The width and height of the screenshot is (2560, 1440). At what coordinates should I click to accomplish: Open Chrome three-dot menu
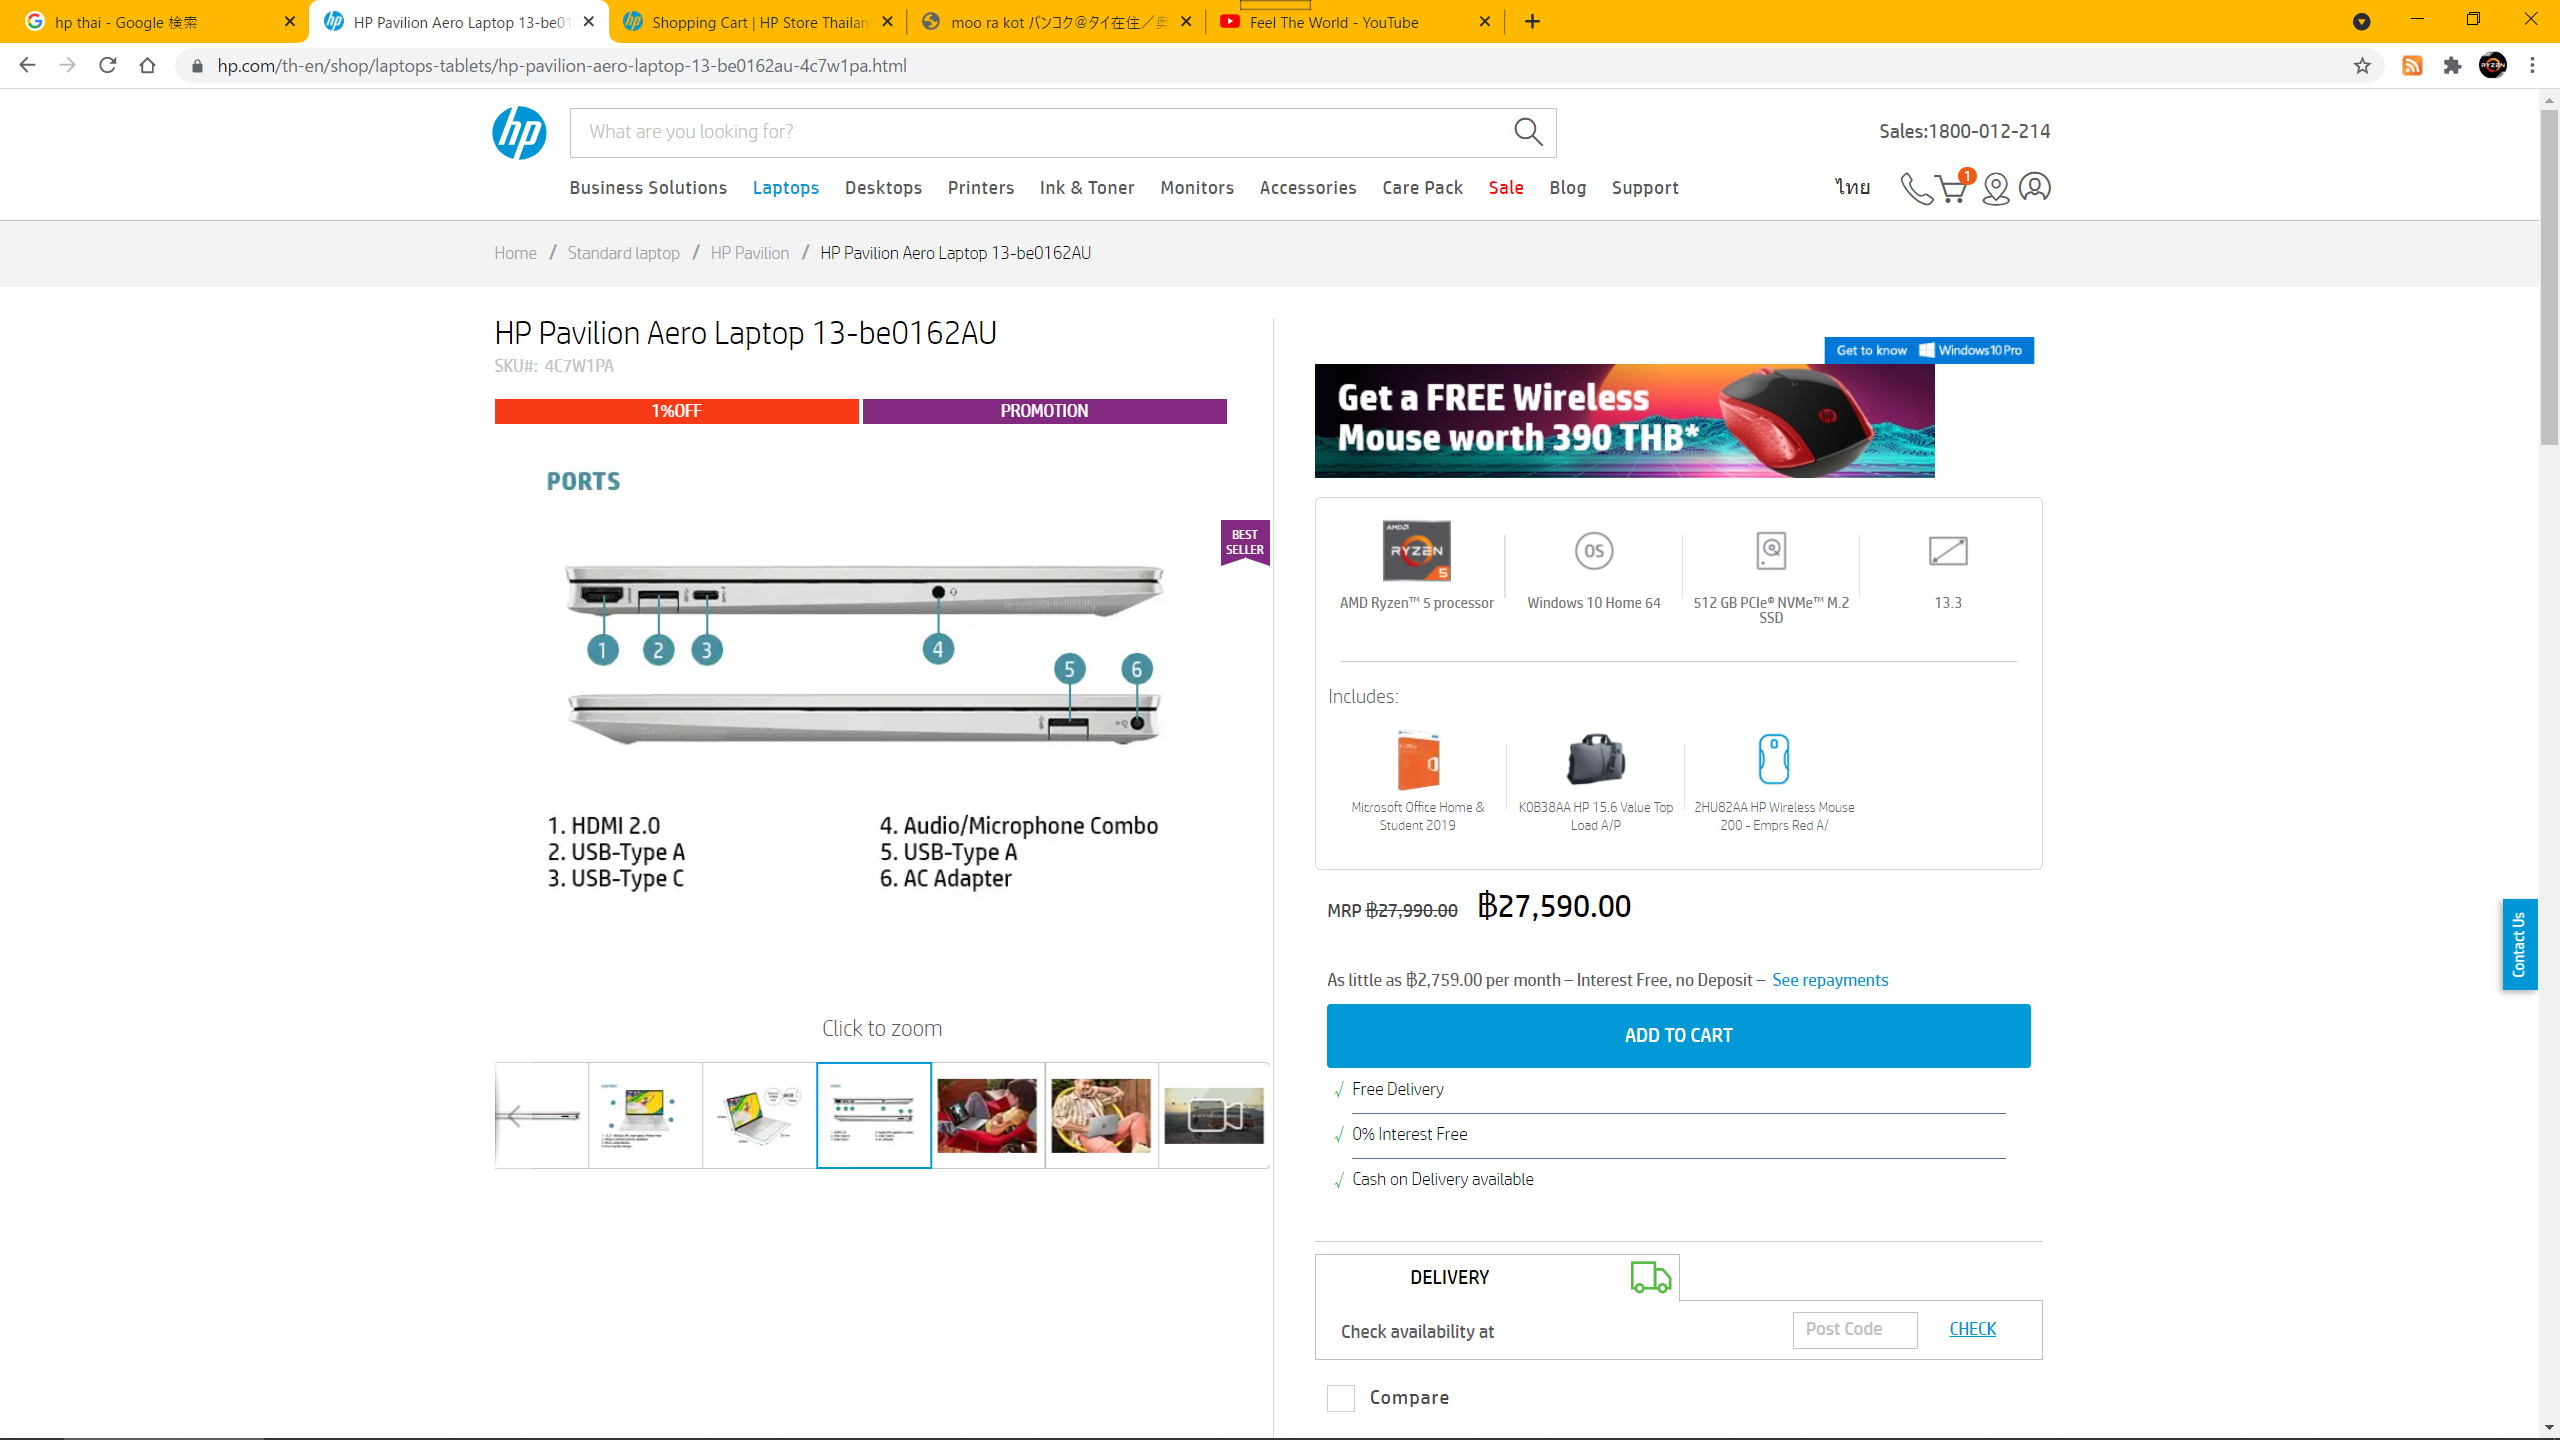(x=2532, y=66)
